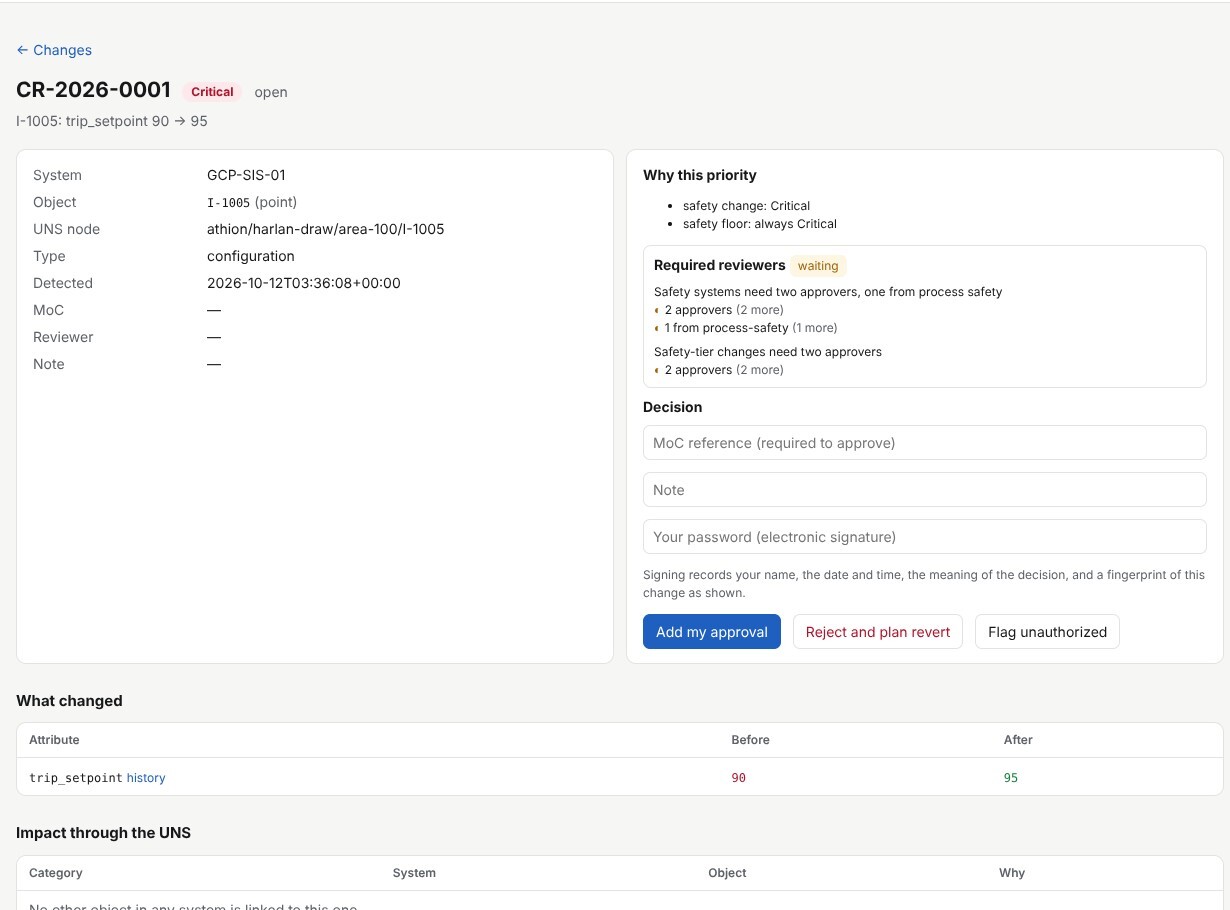Click the waiting status badge

[x=818, y=266]
